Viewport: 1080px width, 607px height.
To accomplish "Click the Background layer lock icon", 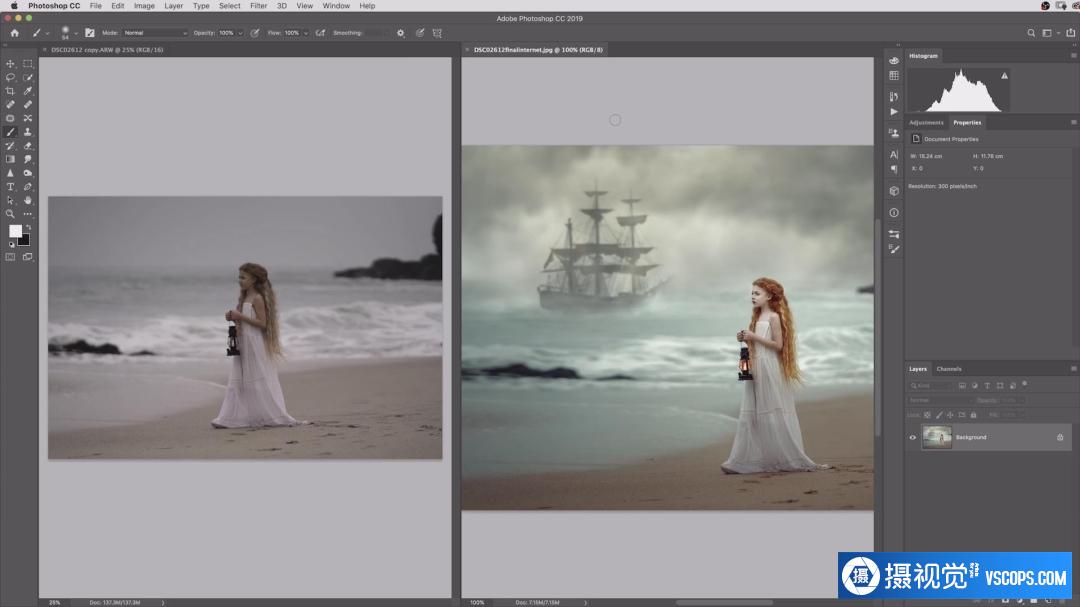I will coord(1060,438).
